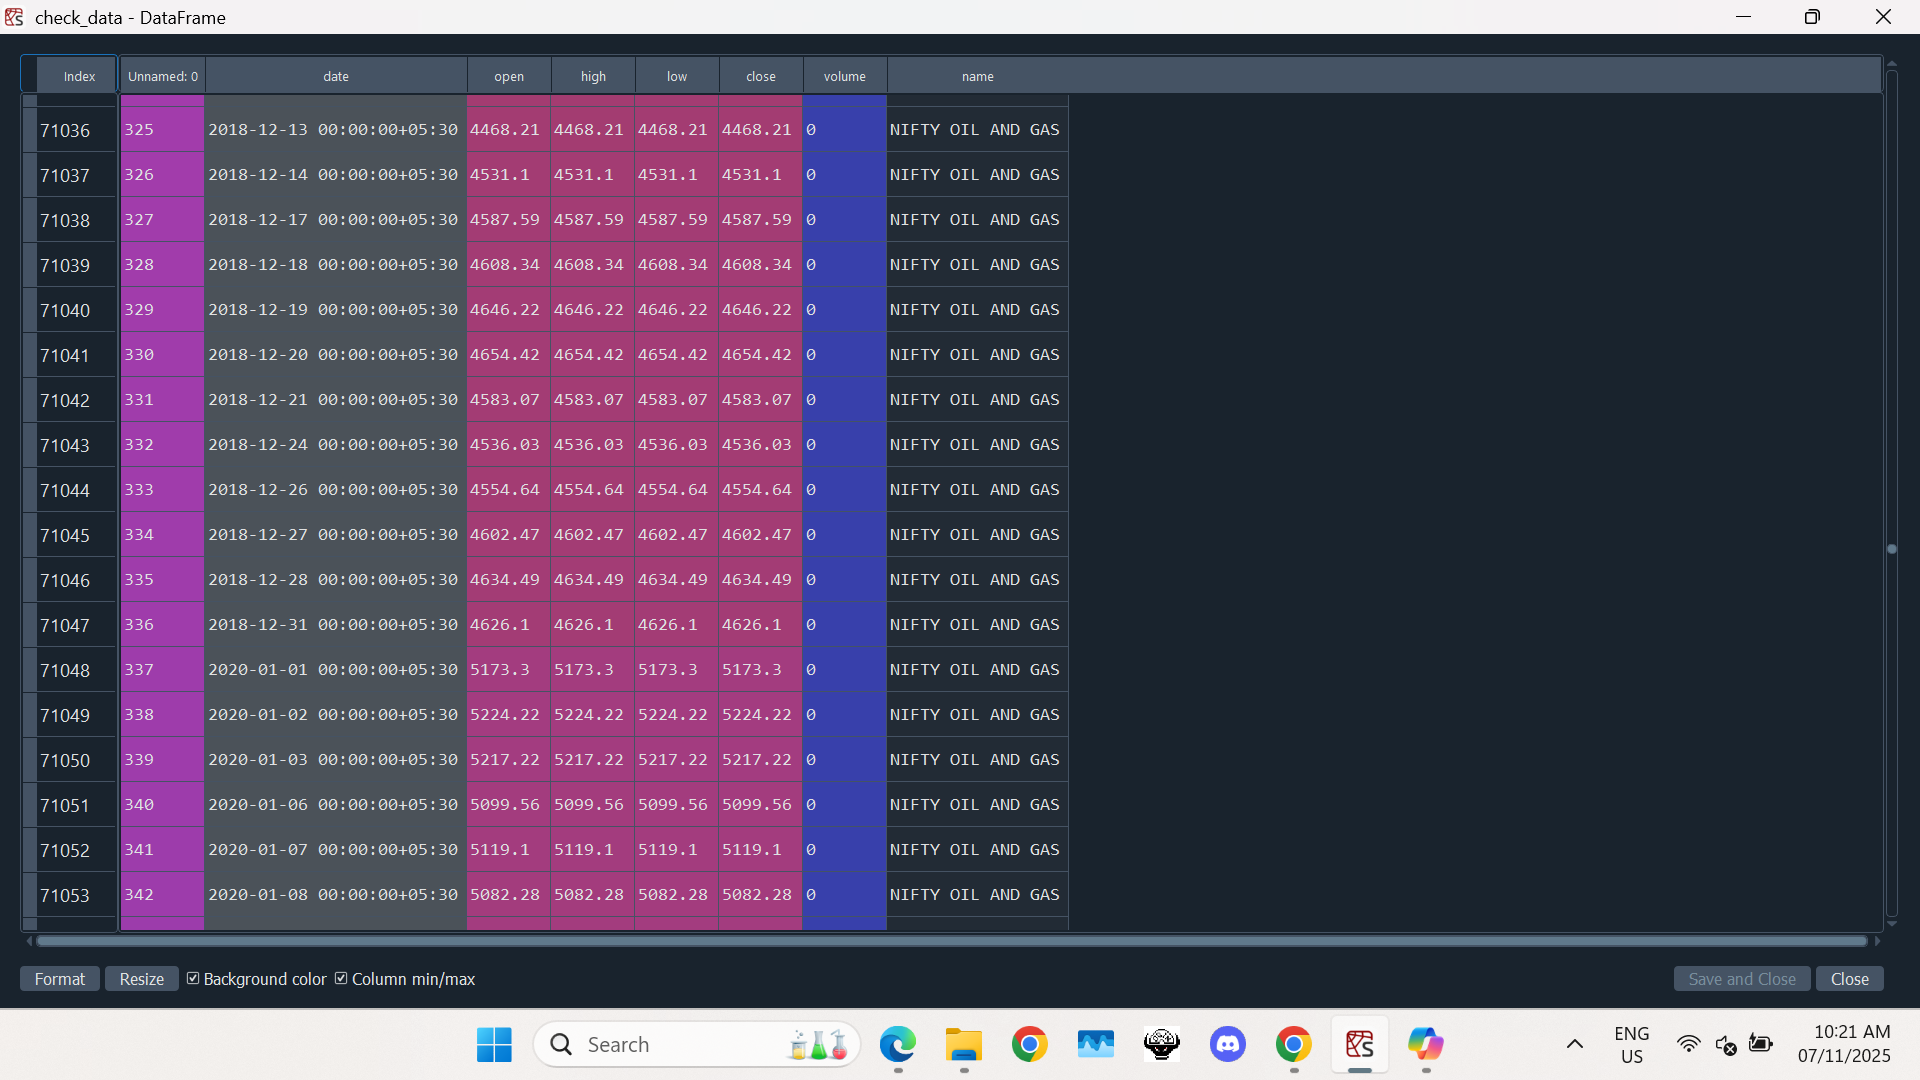Sort by the date column header

pyautogui.click(x=336, y=76)
